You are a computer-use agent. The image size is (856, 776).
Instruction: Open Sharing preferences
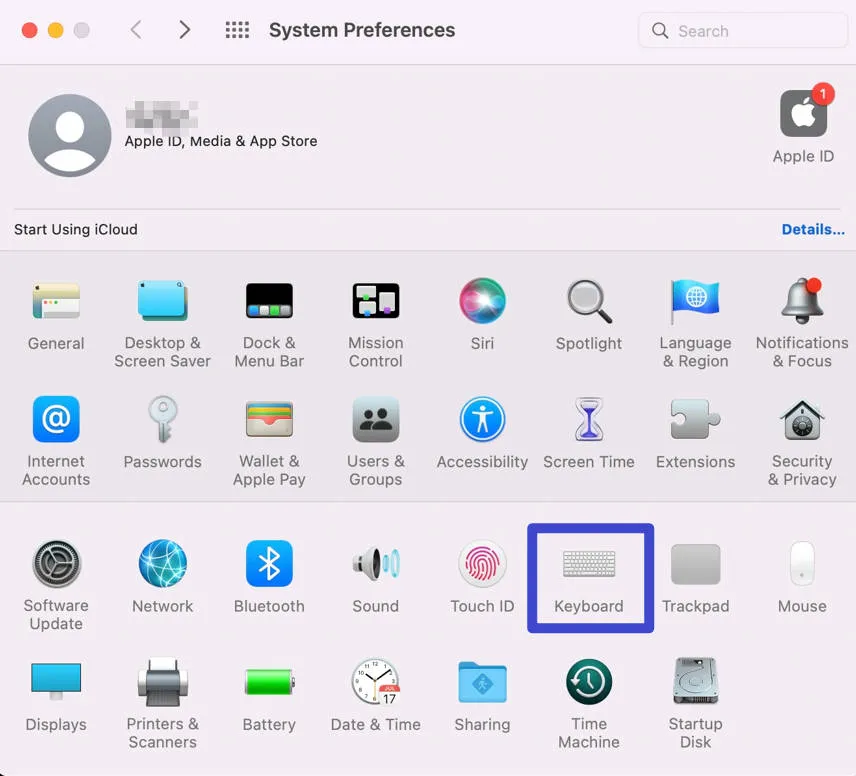pyautogui.click(x=482, y=696)
